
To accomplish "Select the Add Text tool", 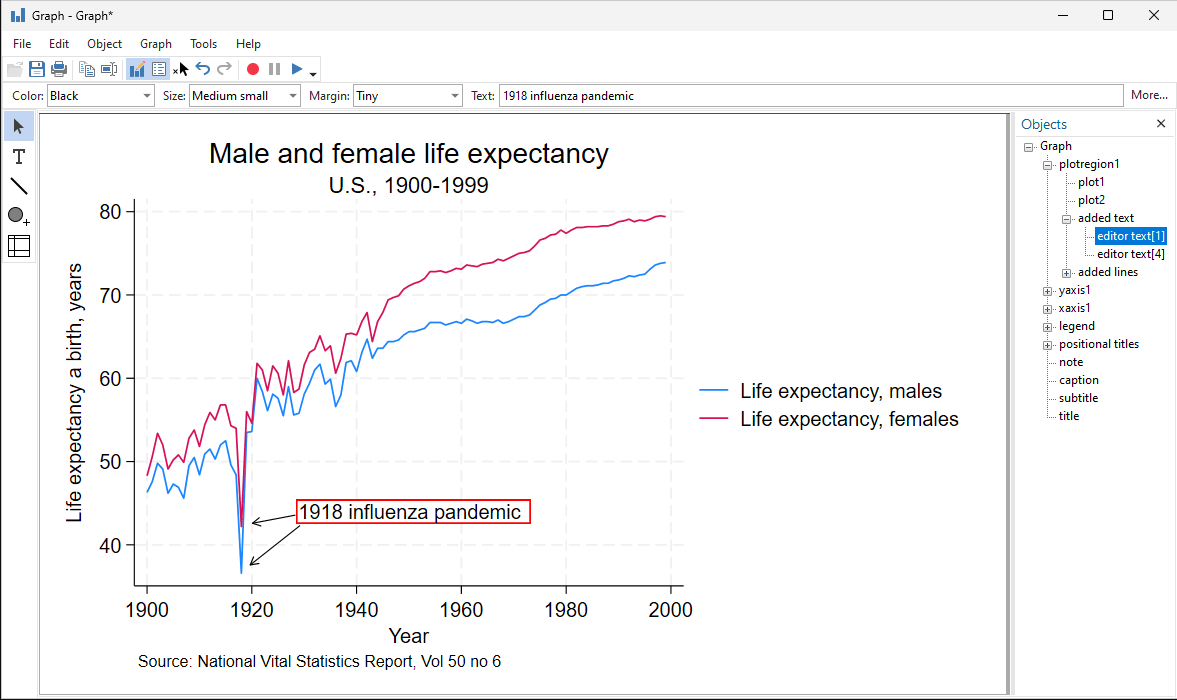I will 19,157.
